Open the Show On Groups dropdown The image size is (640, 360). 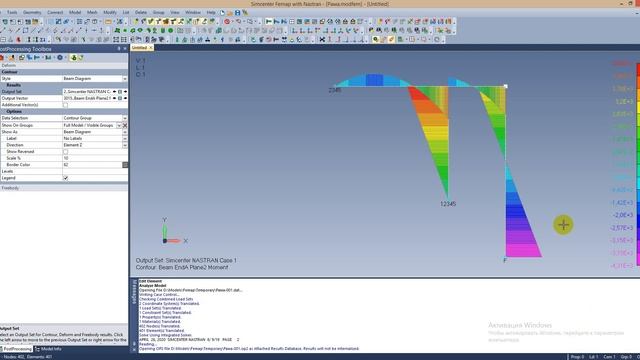[x=119, y=125]
